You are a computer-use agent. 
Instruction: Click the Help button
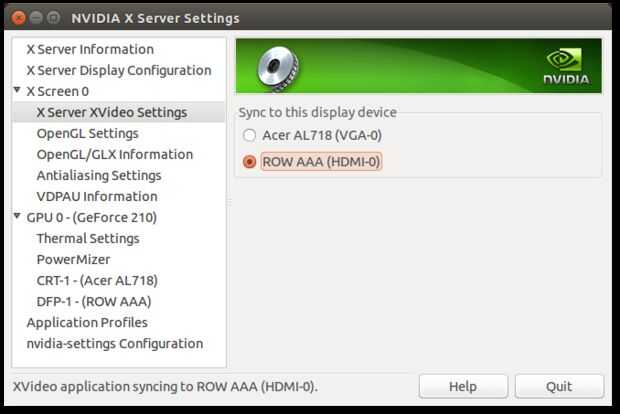tap(463, 386)
